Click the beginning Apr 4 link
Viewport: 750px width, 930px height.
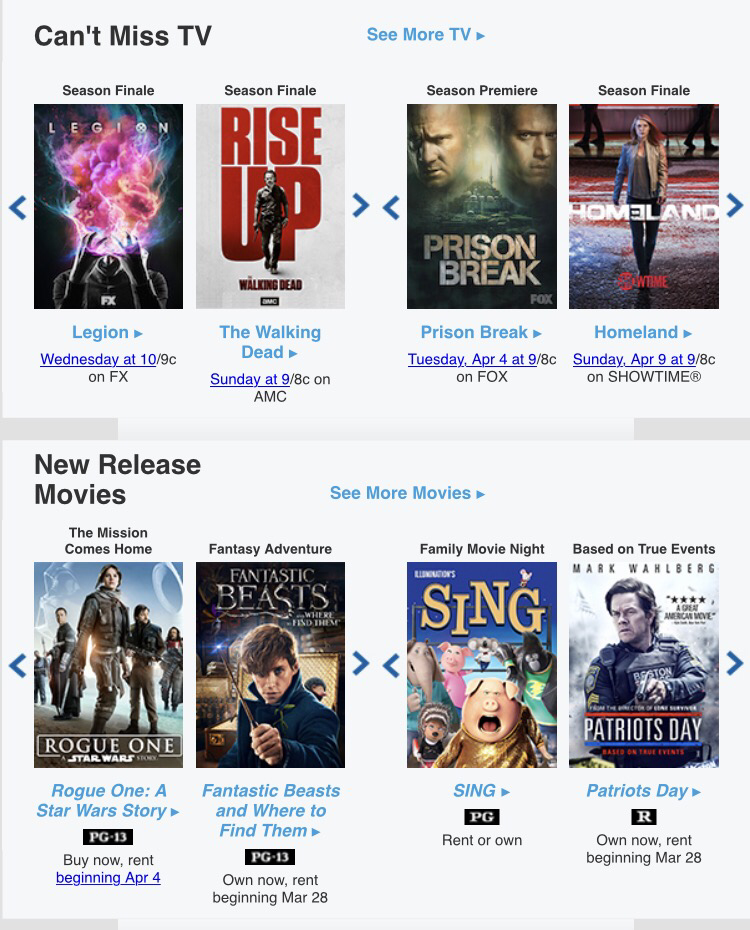tap(108, 878)
